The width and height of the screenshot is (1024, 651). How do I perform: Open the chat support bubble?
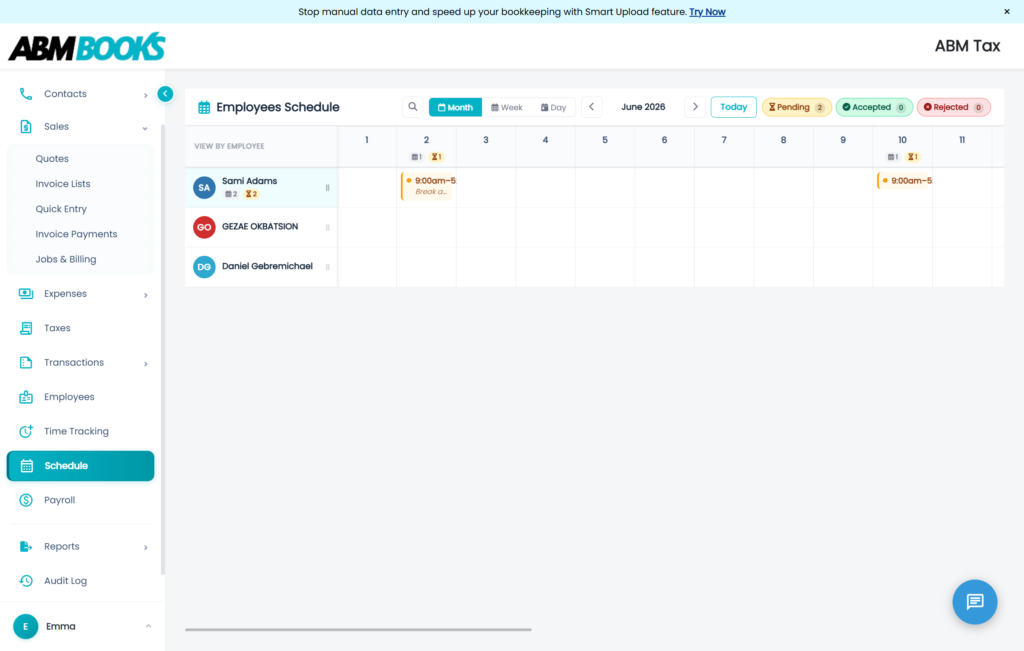pos(974,601)
